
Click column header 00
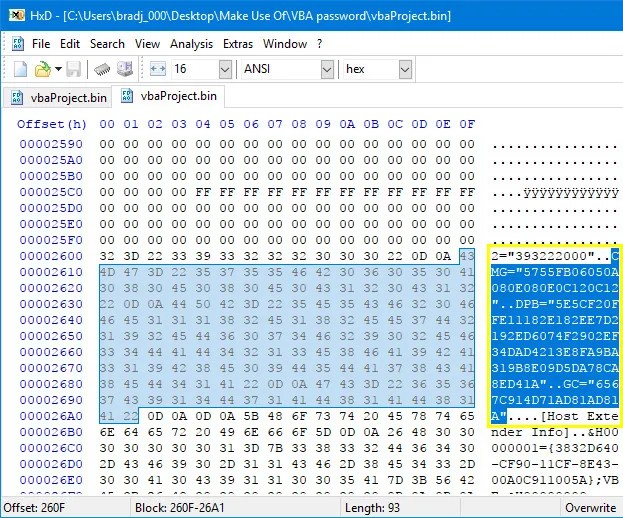click(107, 124)
